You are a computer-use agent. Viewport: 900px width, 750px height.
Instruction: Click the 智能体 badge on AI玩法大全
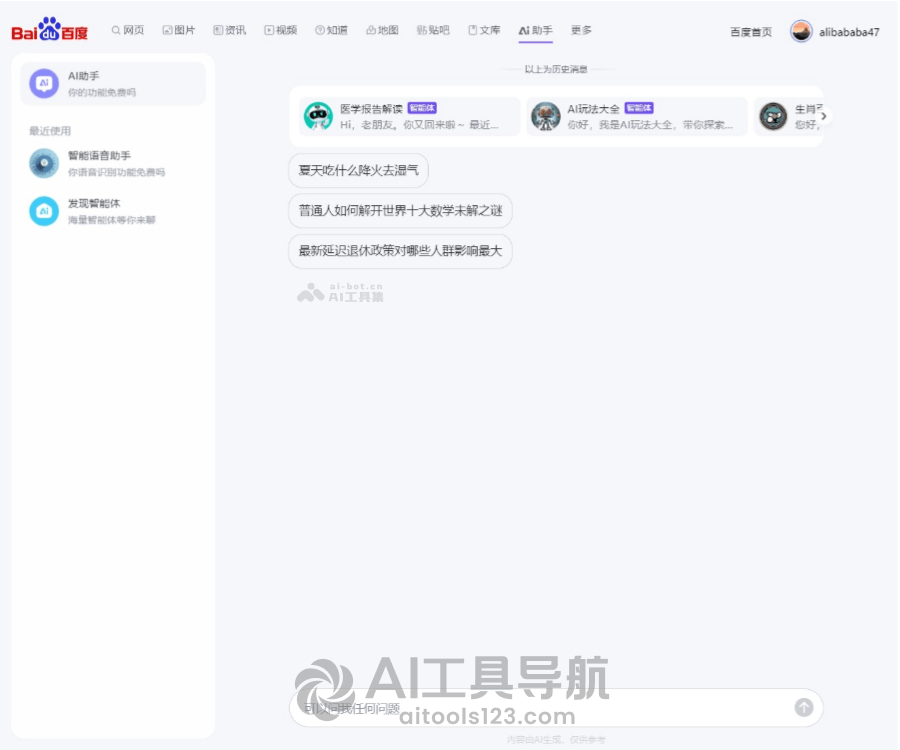(639, 108)
